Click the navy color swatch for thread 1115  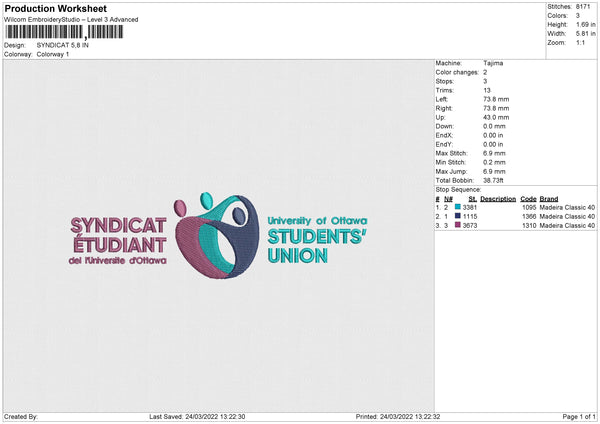point(458,216)
